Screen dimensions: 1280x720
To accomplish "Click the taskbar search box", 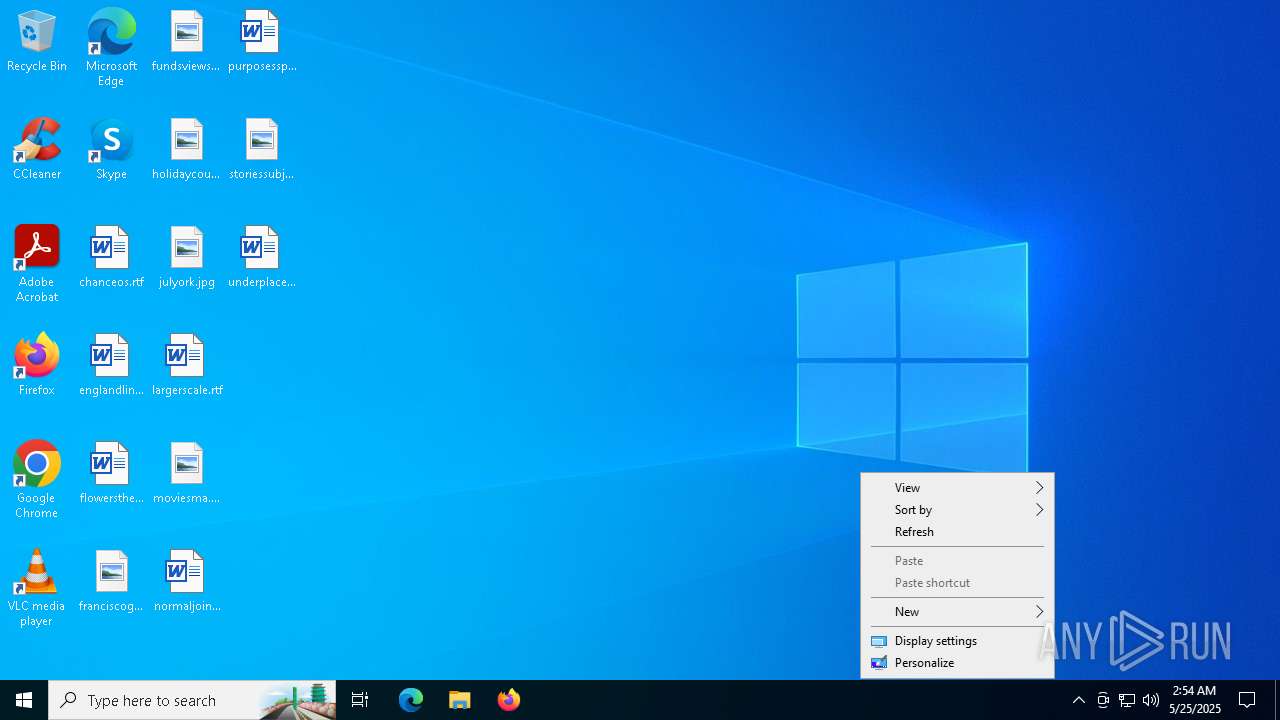I will point(192,700).
